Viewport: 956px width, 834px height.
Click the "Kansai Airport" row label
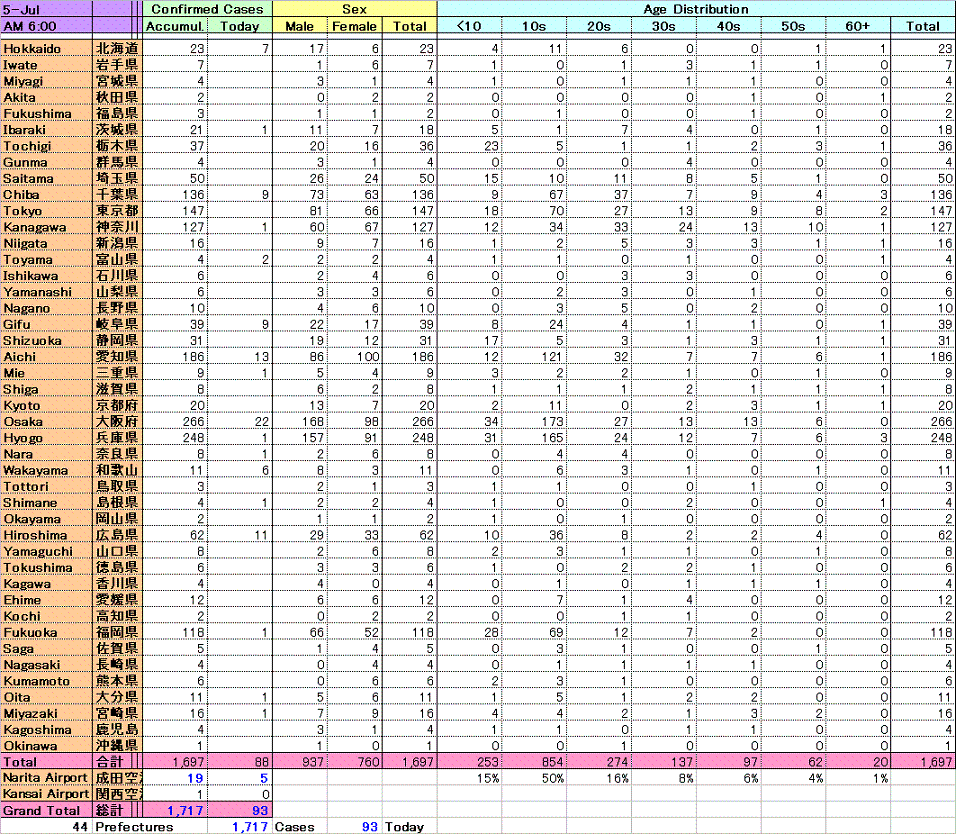coord(45,794)
